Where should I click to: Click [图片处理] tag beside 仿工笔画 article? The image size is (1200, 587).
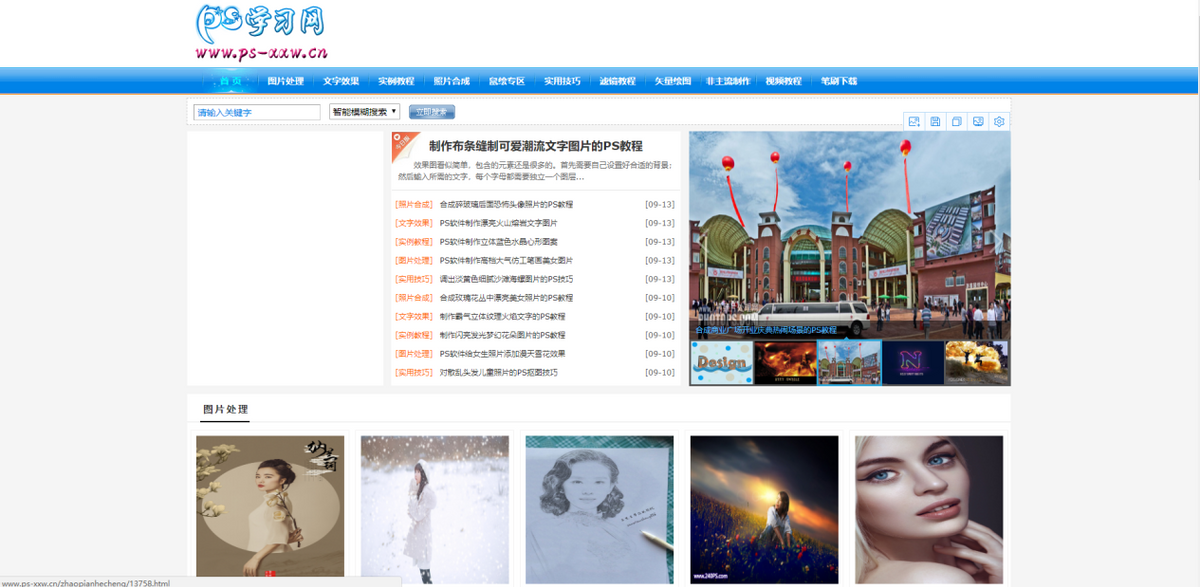coord(414,260)
